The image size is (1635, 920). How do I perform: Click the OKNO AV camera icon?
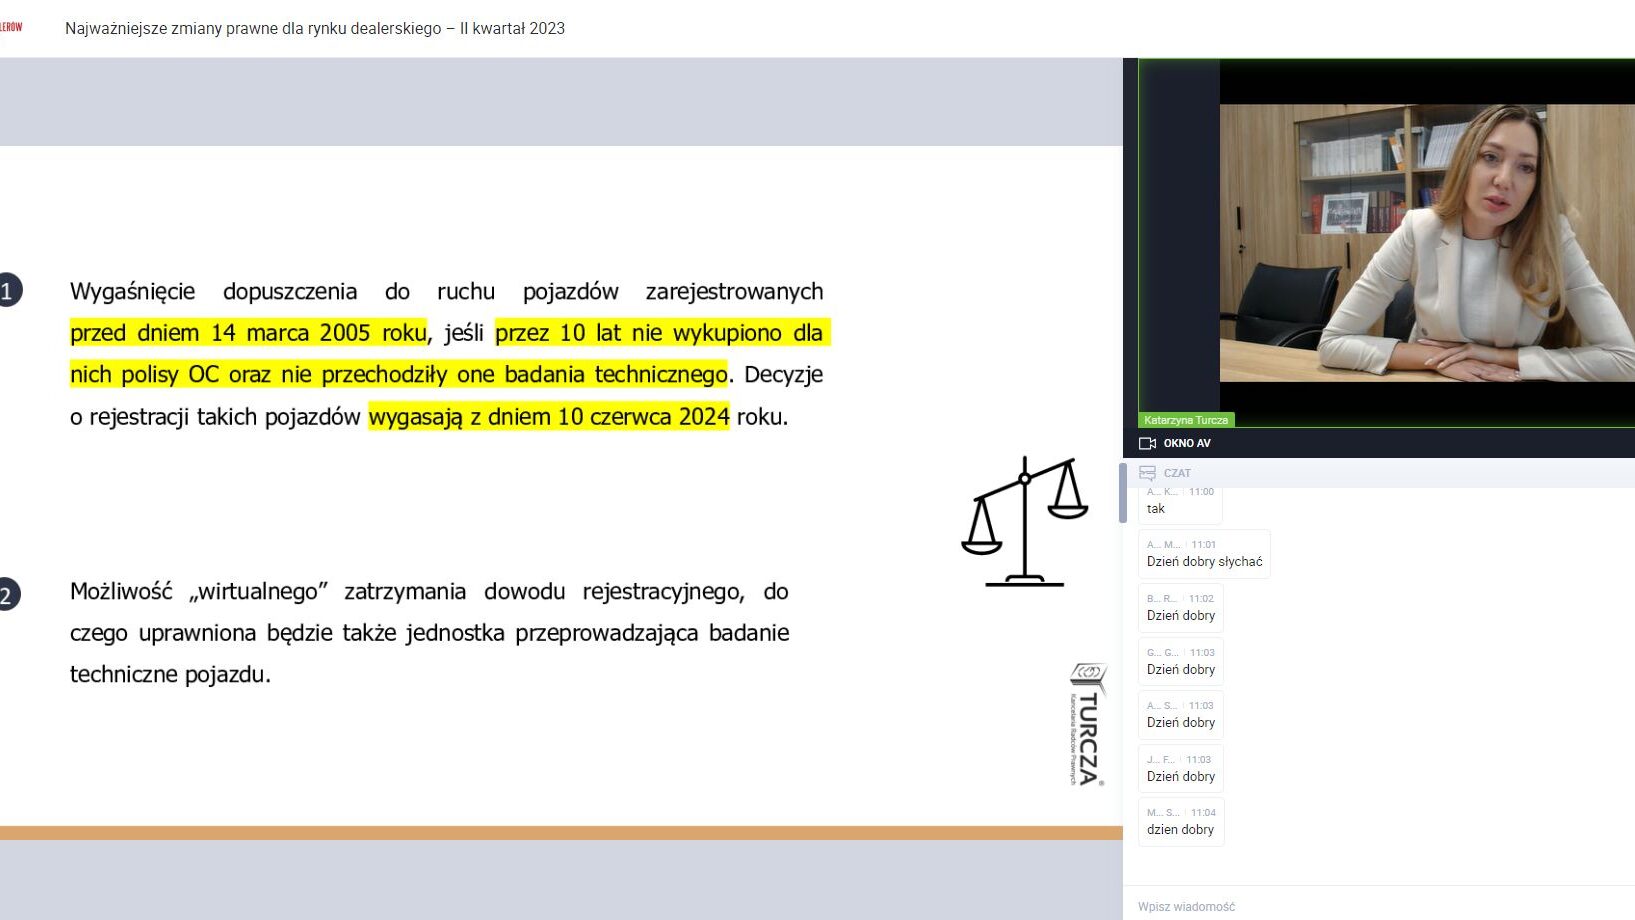pos(1147,443)
